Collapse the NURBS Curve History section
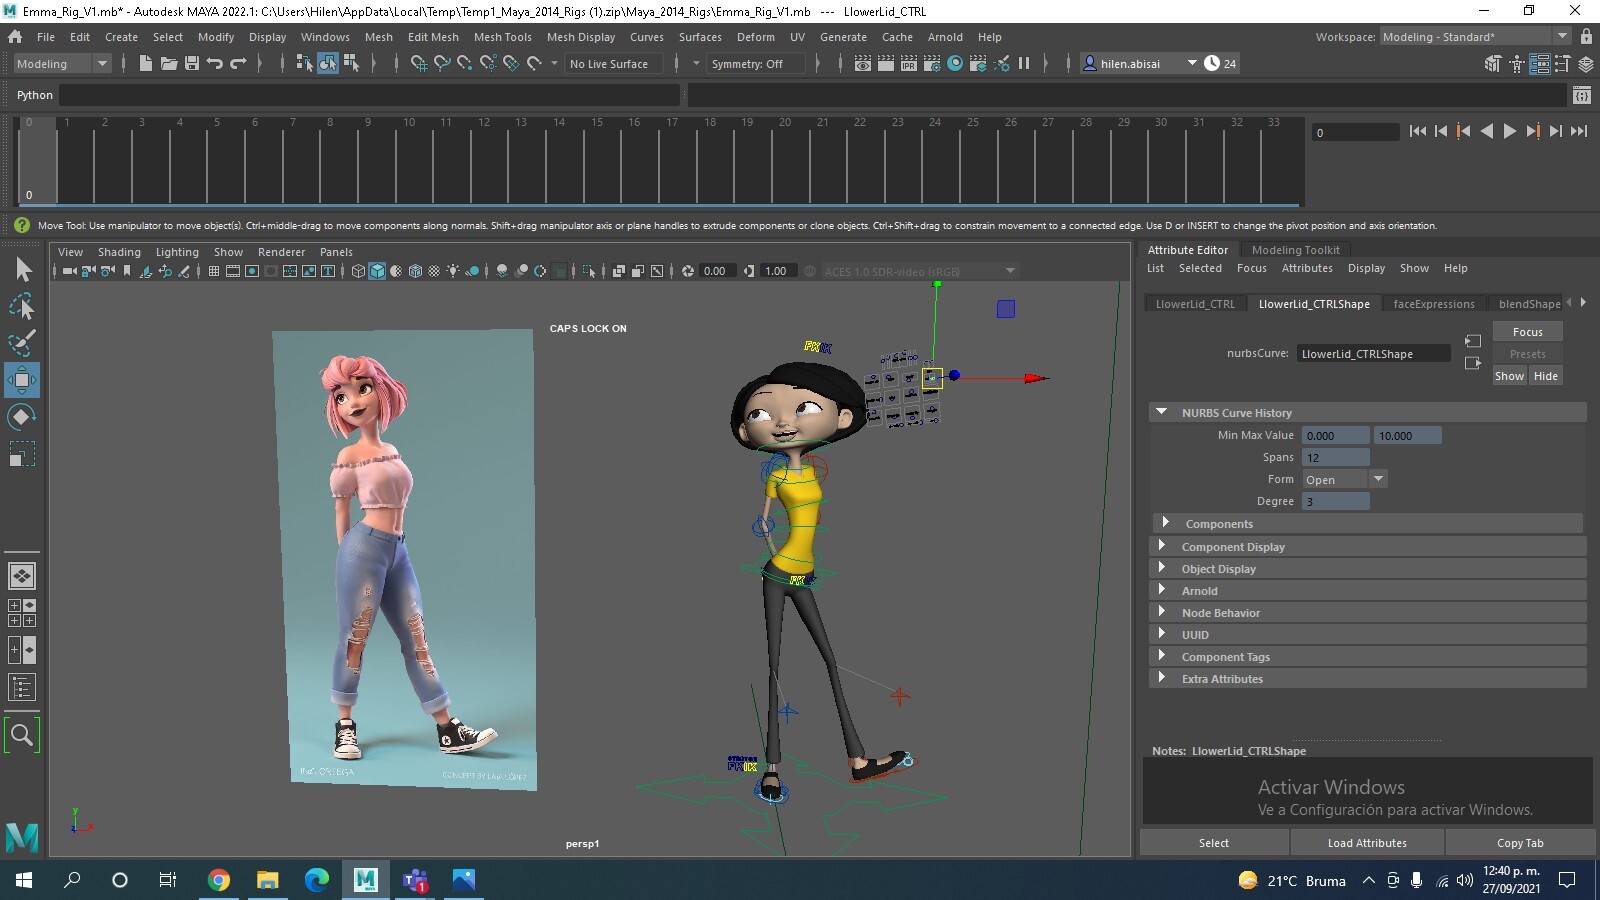 [x=1162, y=412]
